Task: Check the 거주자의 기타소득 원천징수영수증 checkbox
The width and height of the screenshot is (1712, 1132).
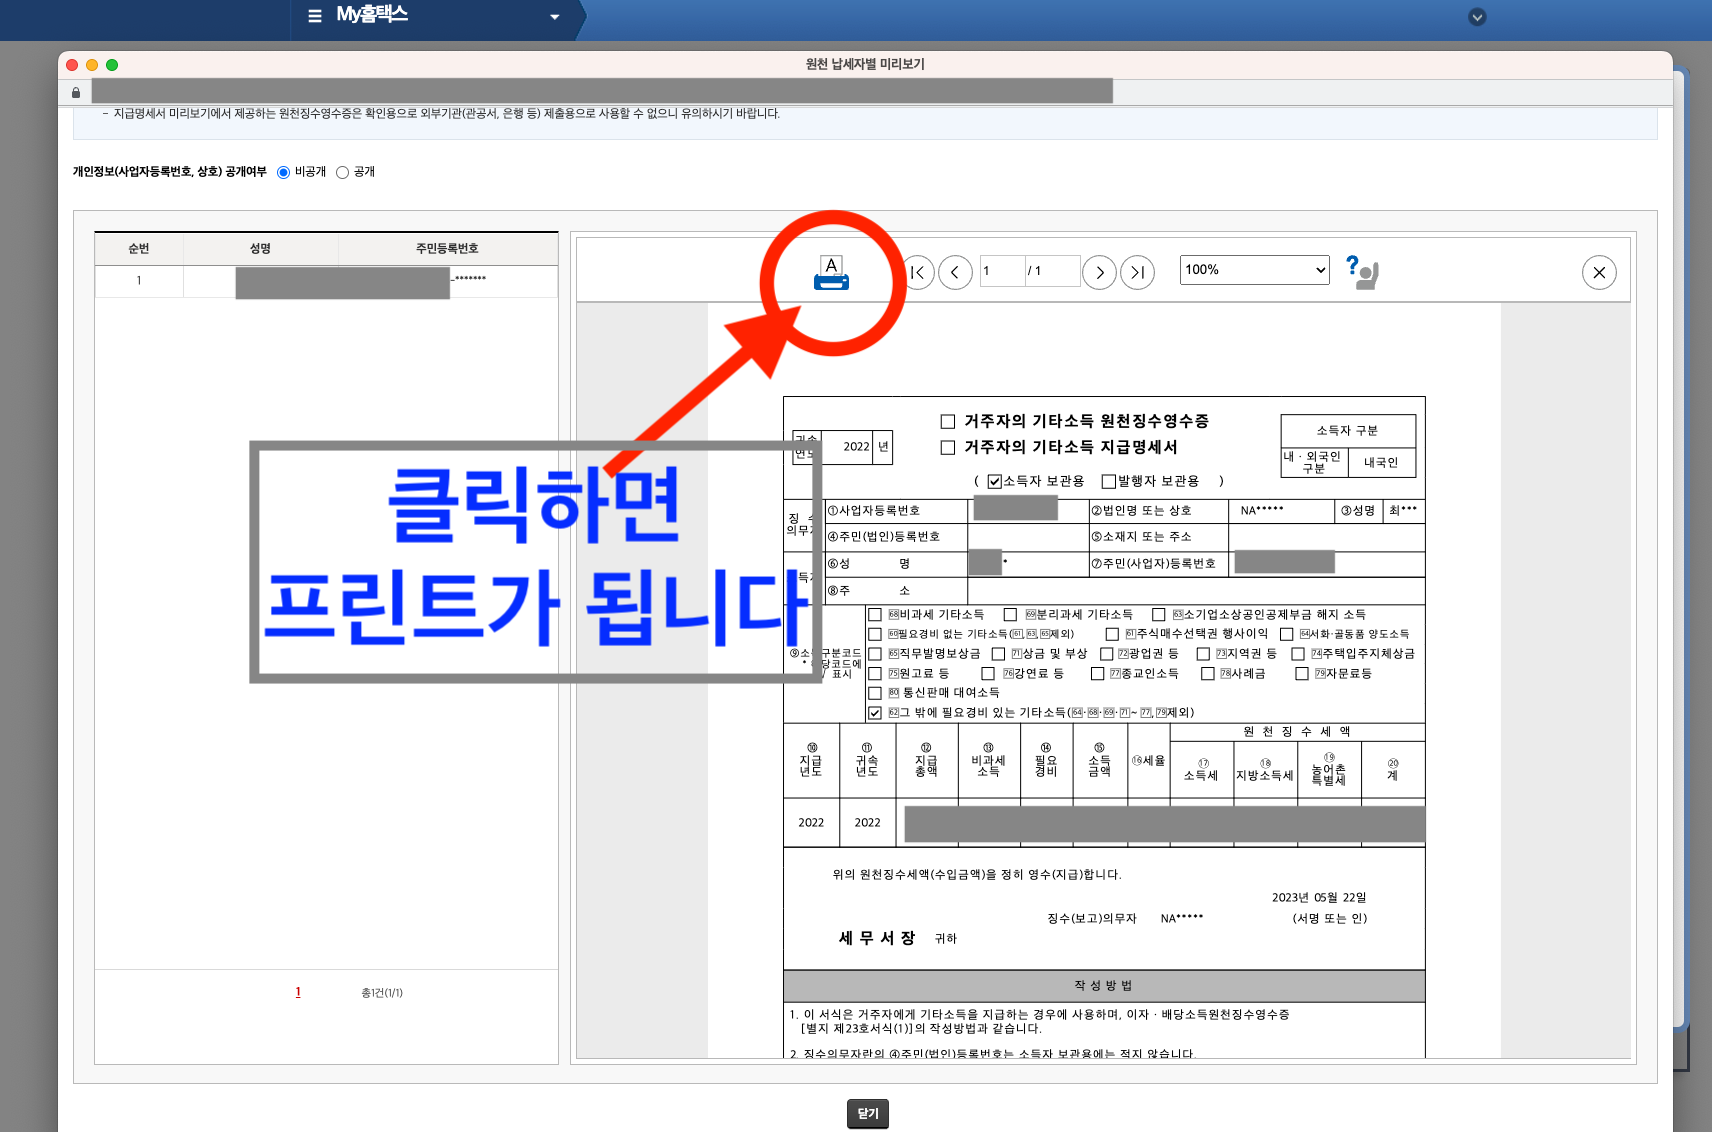Action: (948, 421)
